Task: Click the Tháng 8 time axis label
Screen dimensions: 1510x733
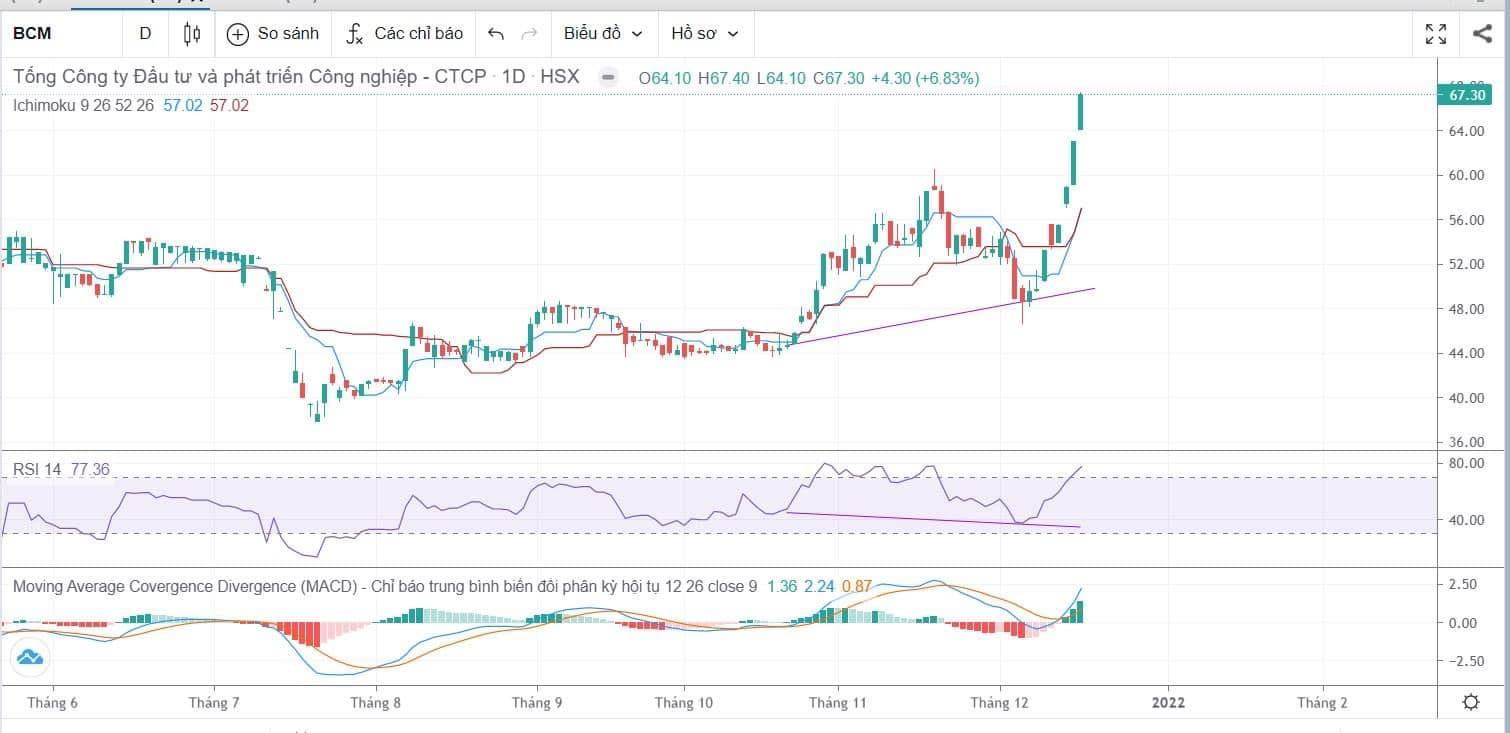Action: point(375,702)
